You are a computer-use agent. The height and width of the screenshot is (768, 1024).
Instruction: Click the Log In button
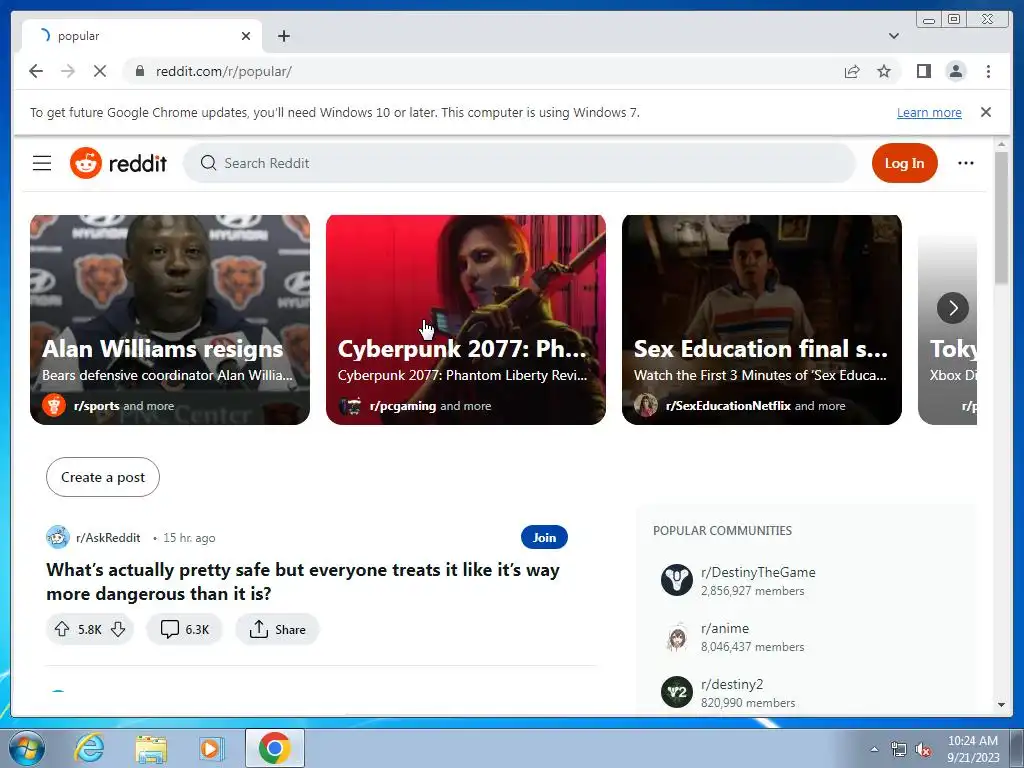point(904,163)
